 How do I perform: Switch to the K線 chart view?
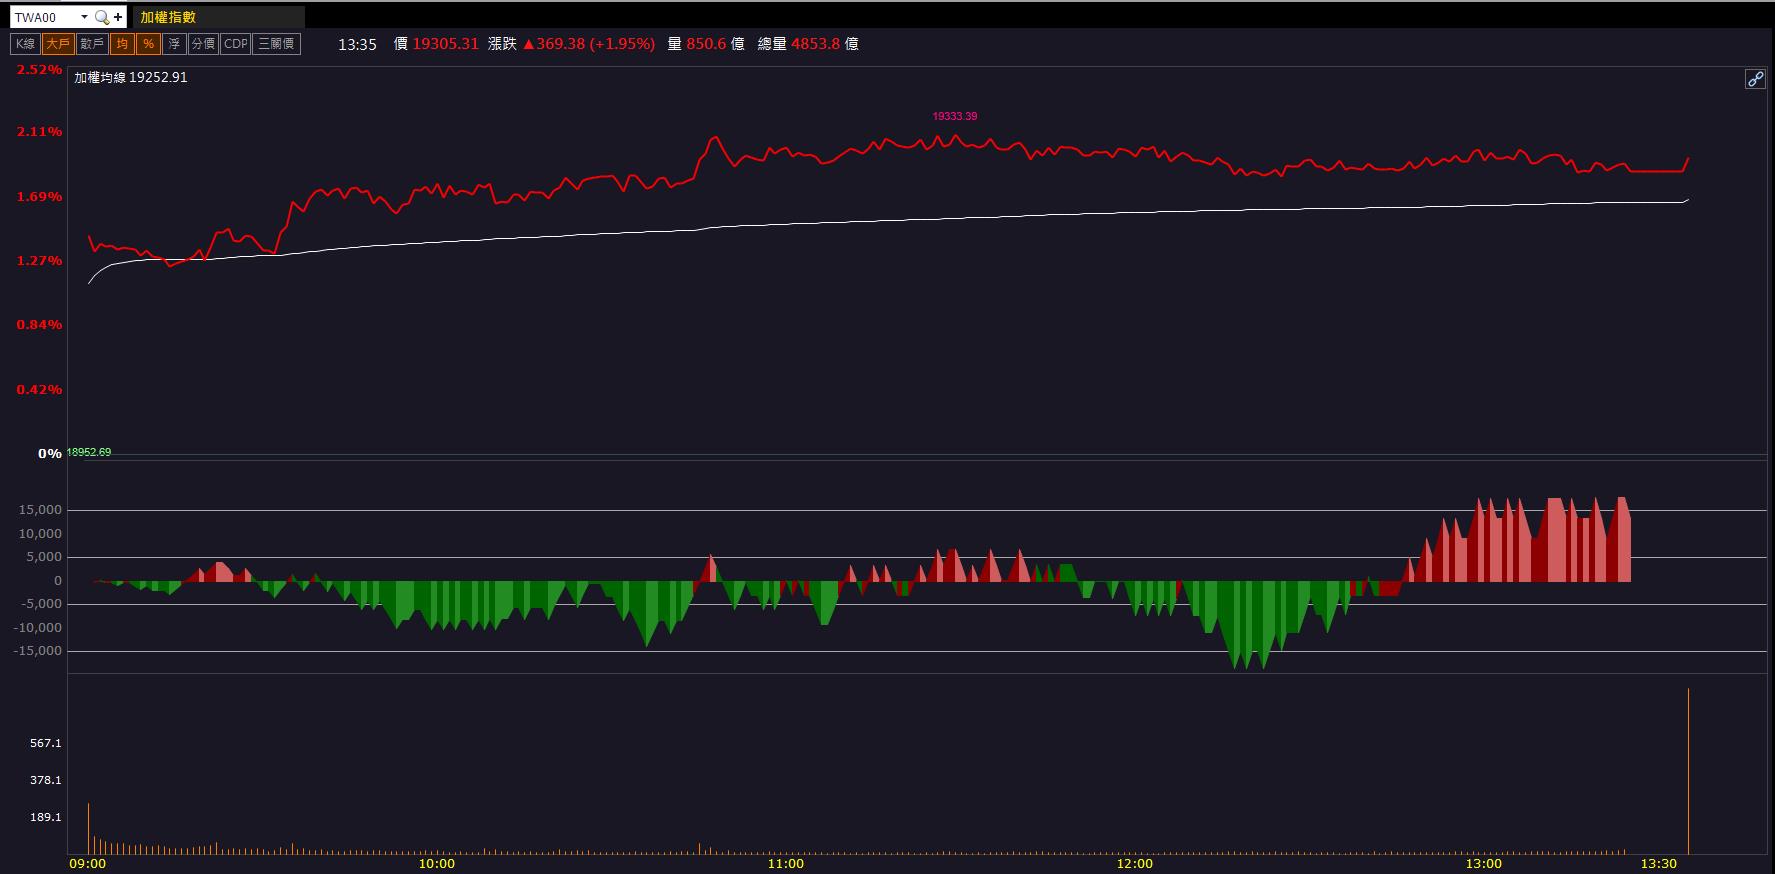(x=25, y=44)
